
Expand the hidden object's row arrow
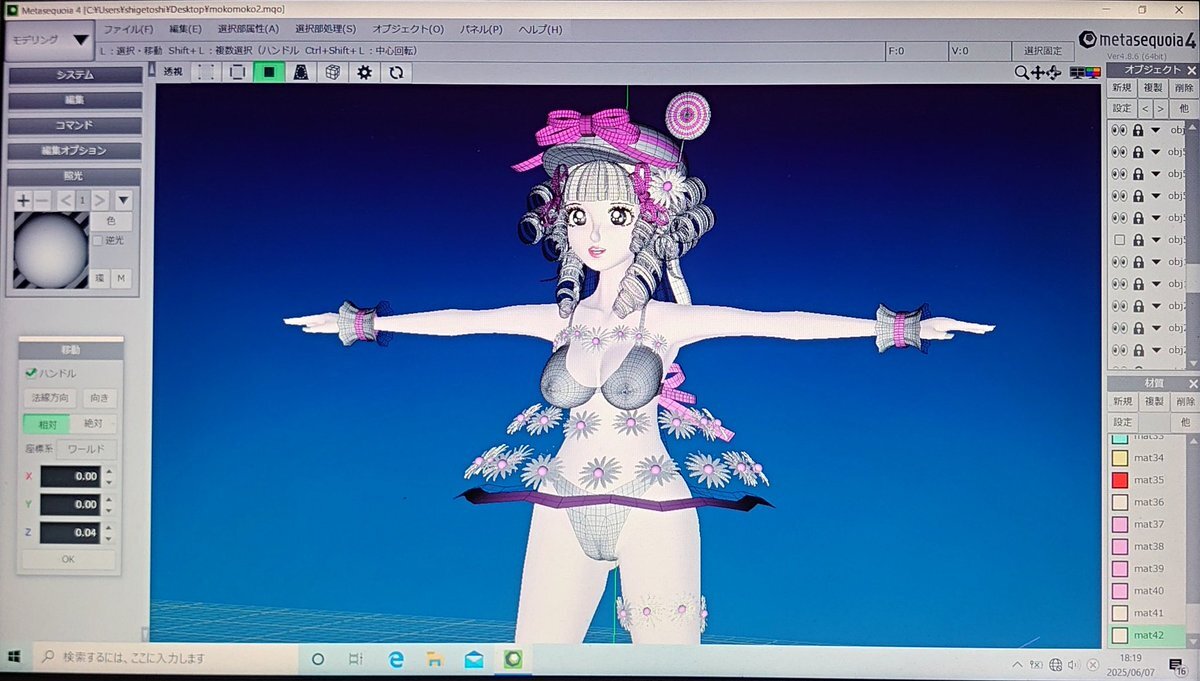point(1157,240)
